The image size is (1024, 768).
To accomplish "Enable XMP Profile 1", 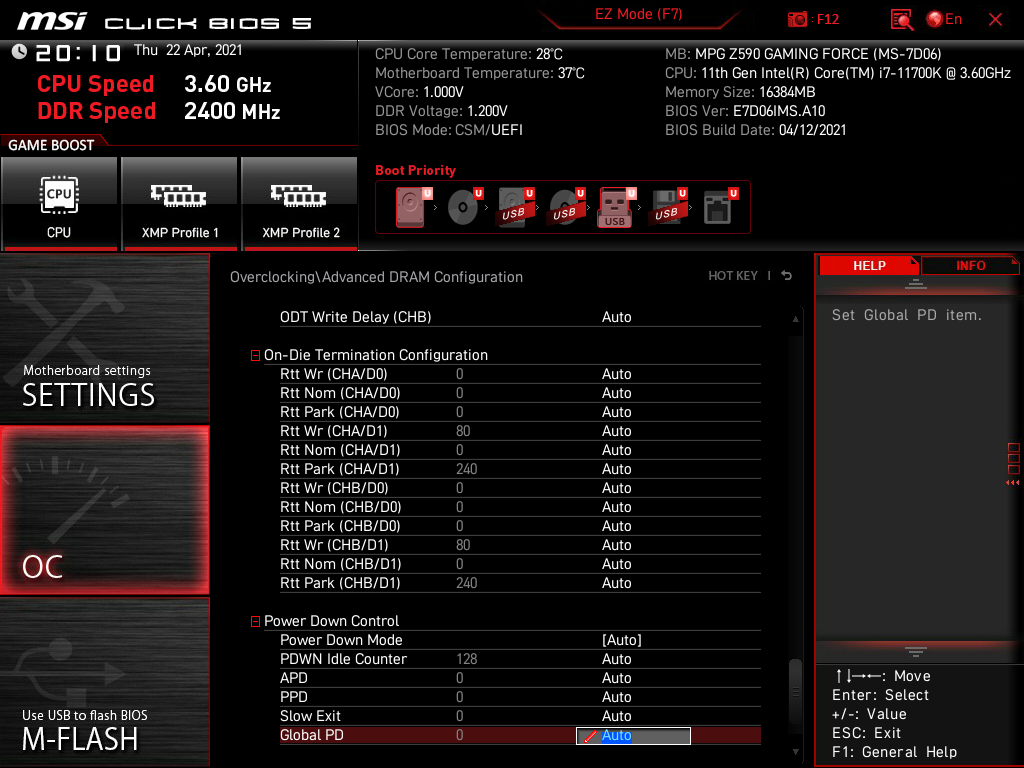I will click(x=180, y=203).
